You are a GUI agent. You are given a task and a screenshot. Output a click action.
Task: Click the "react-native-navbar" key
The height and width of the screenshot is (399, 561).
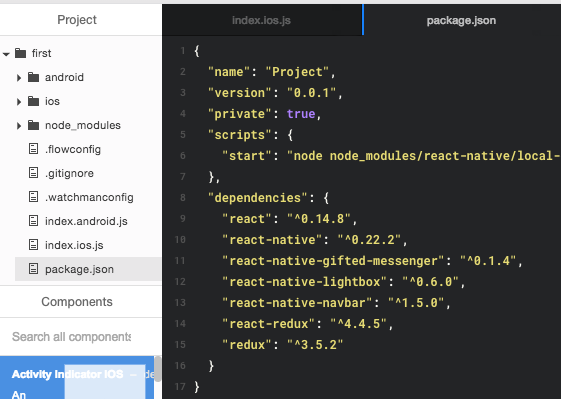pyautogui.click(x=297, y=303)
